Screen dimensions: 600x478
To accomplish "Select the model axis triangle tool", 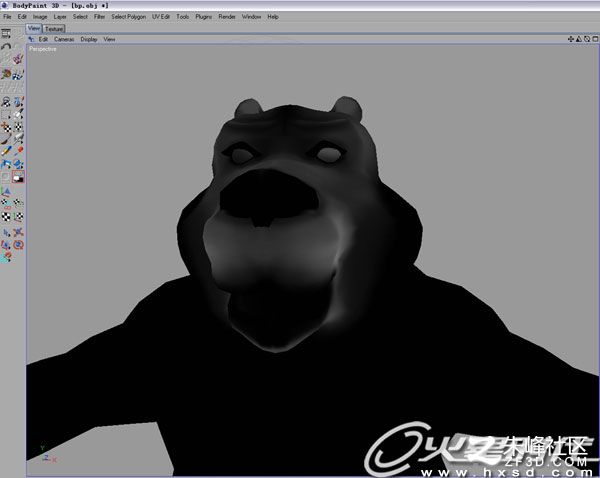I will tap(6, 191).
